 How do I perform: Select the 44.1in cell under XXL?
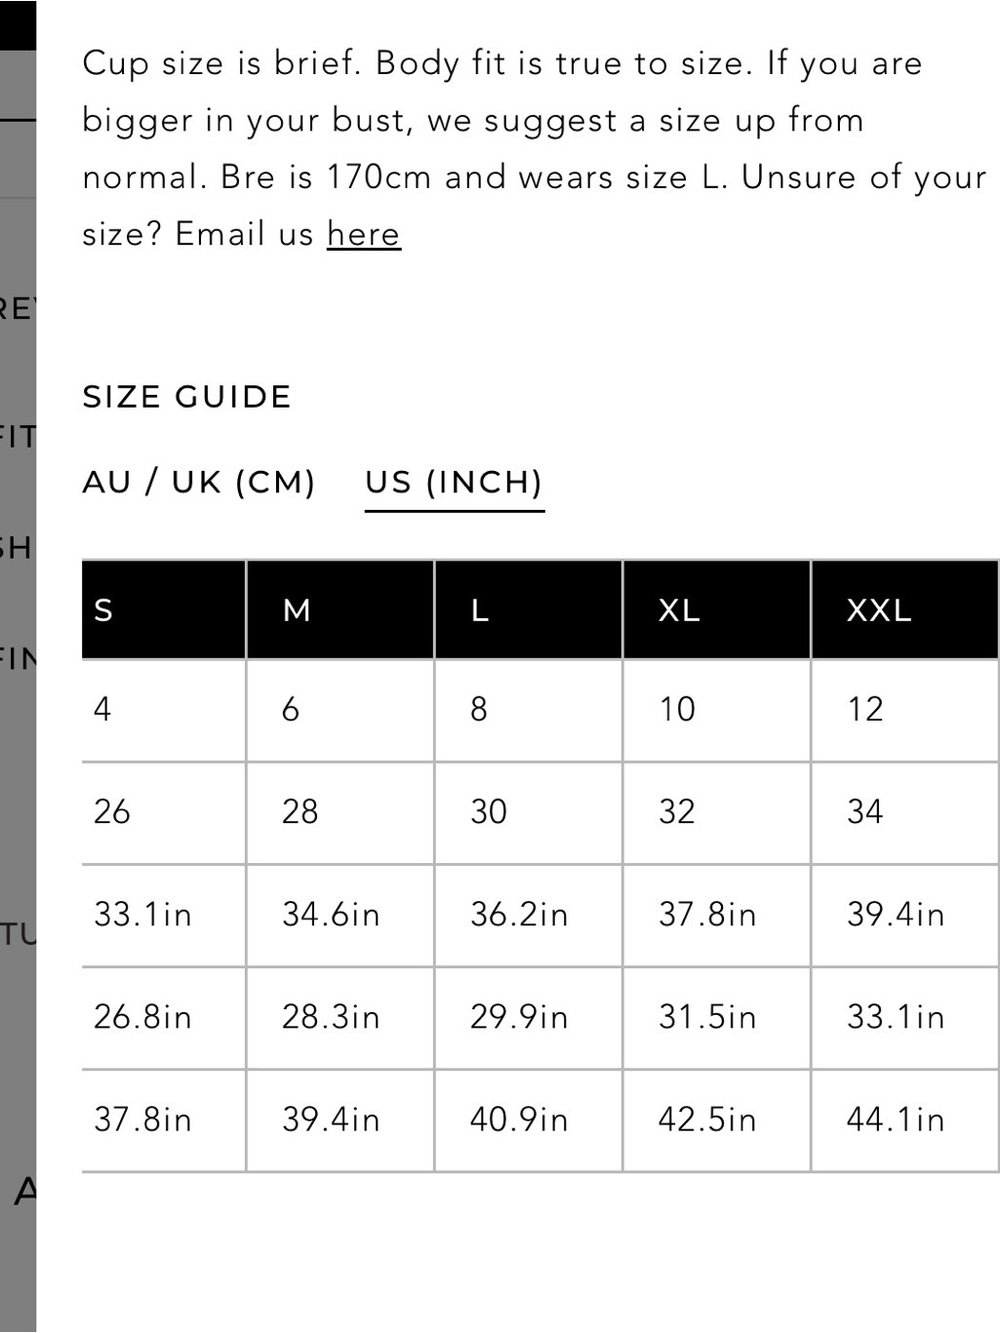(905, 1120)
